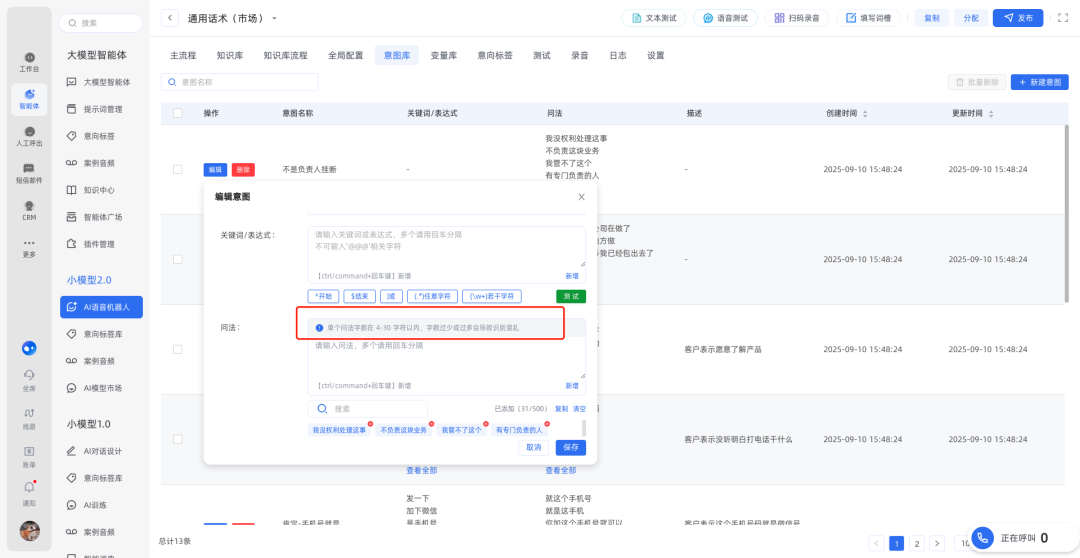Click the green 测试 button

(x=571, y=296)
